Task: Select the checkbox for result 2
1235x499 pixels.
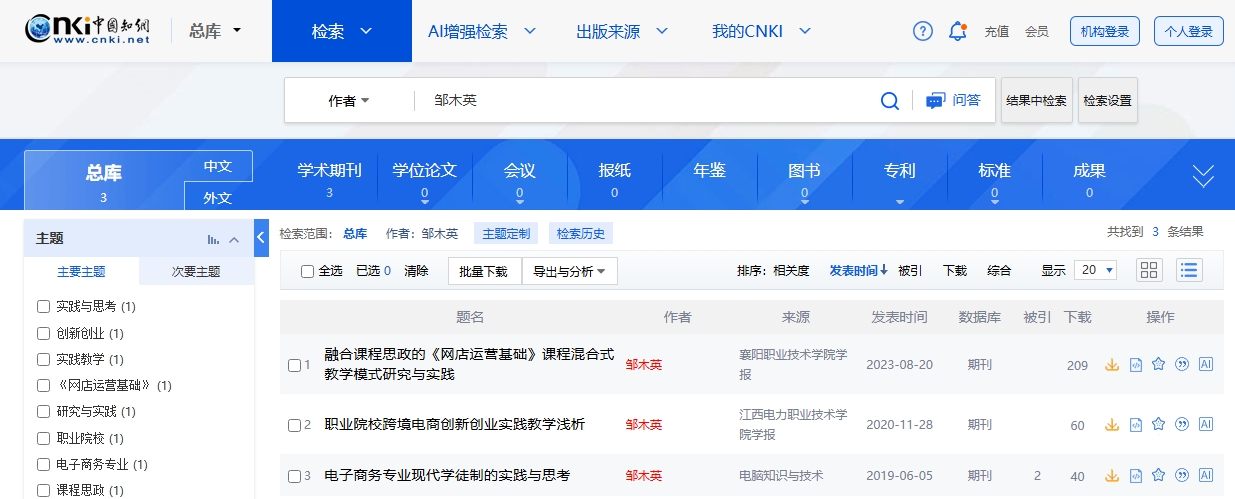Action: pos(294,425)
